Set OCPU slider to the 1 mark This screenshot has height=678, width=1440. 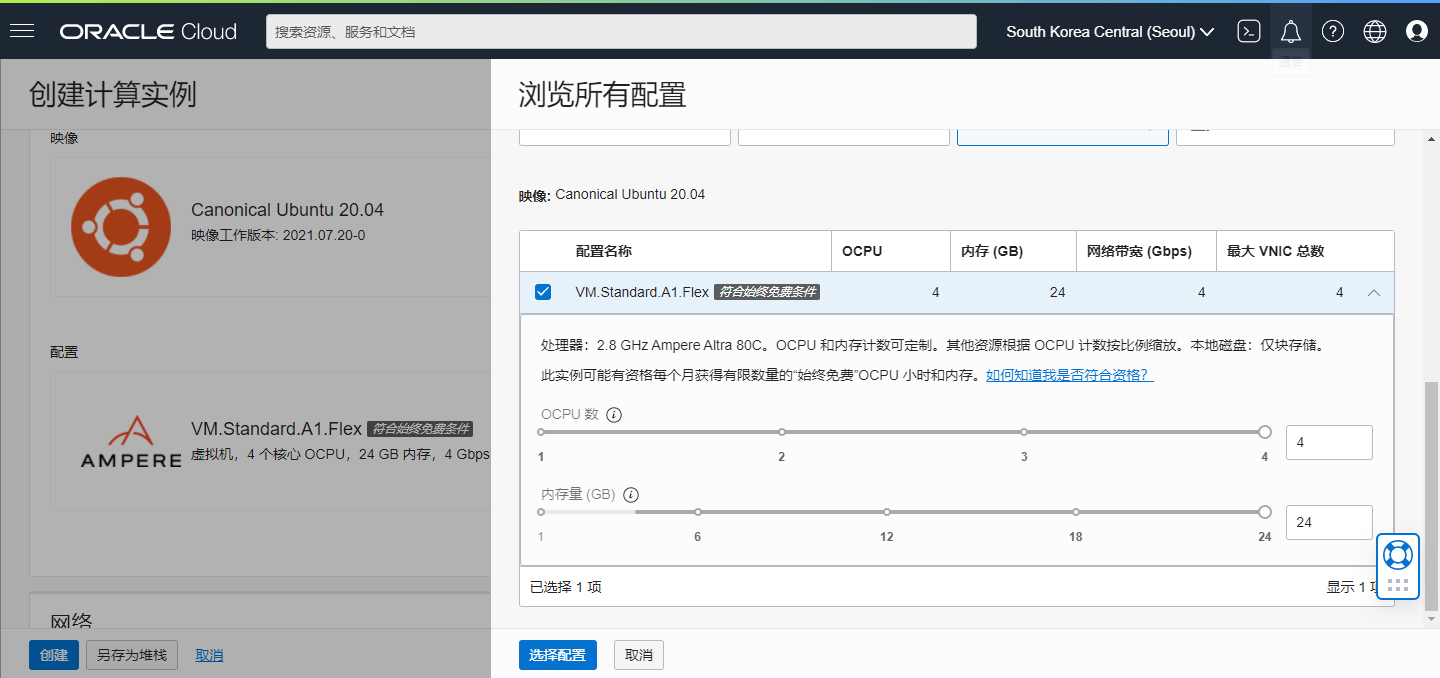[541, 432]
